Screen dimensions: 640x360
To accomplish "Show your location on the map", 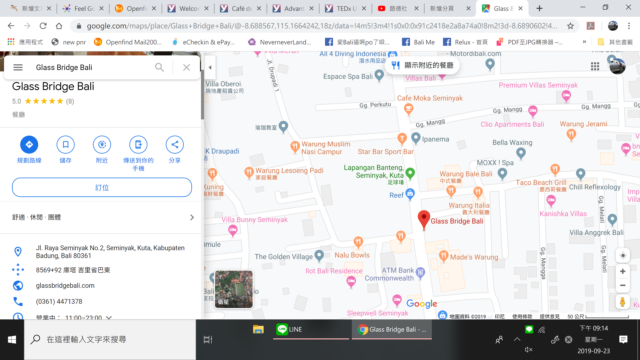I will (x=622, y=256).
